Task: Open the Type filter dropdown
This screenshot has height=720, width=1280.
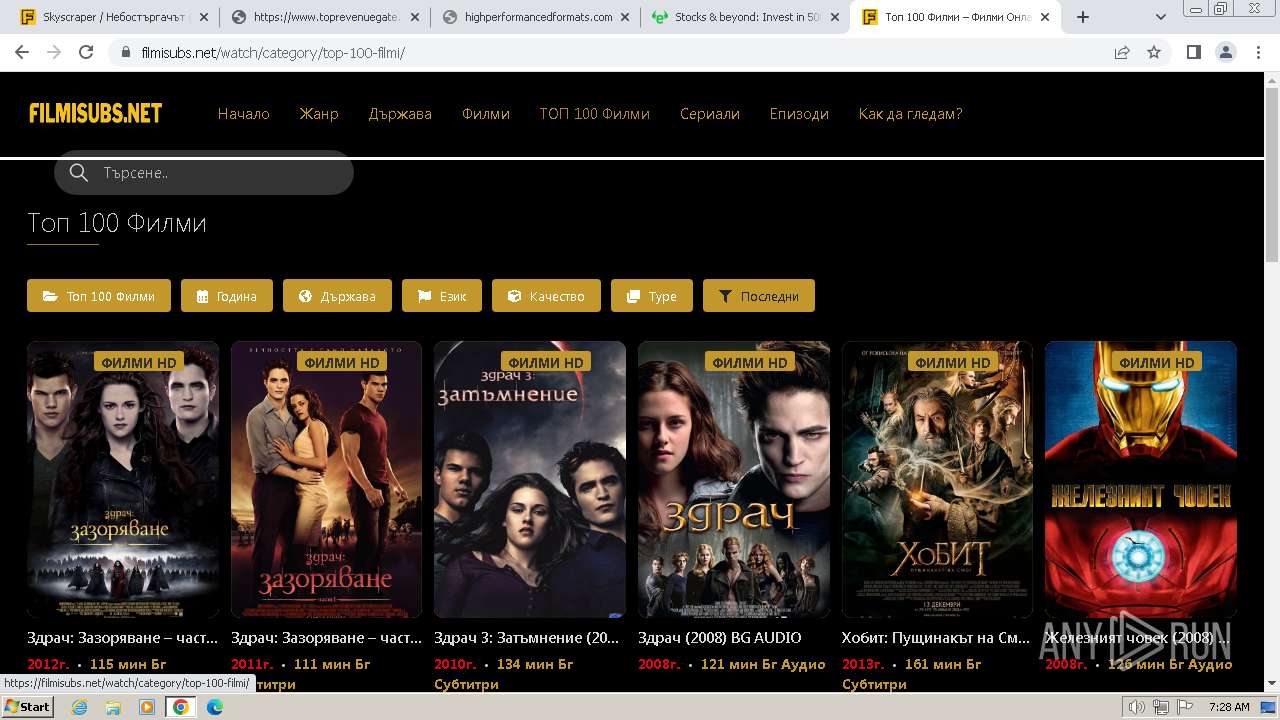Action: (652, 296)
